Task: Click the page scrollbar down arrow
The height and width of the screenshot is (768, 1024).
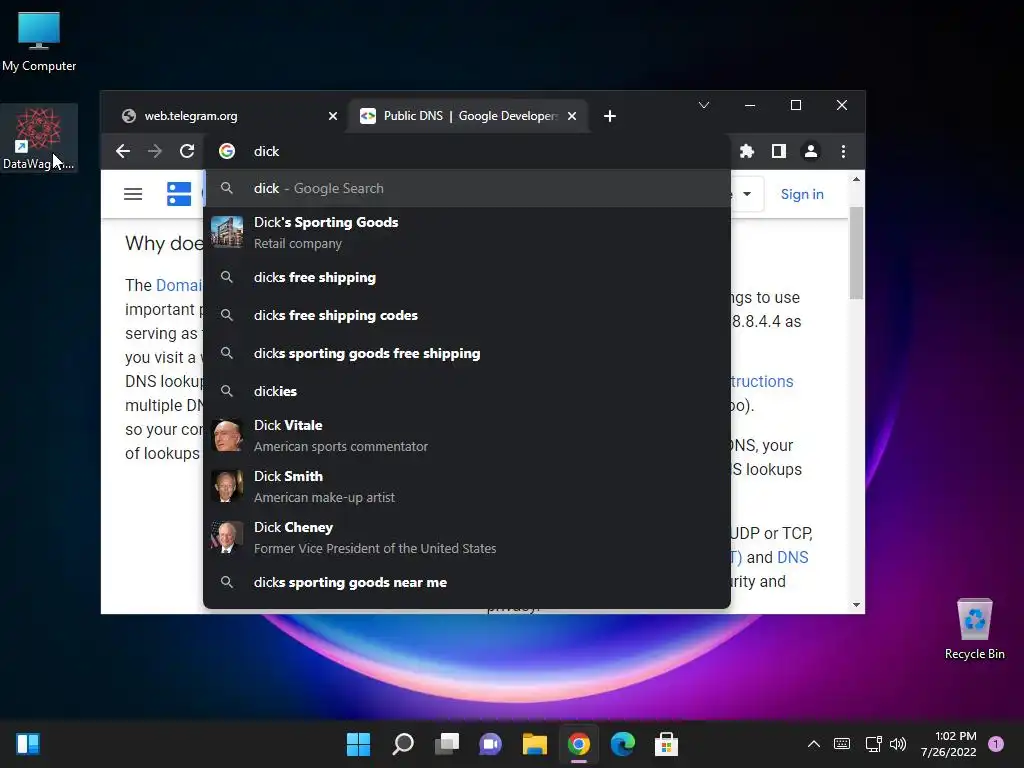Action: click(856, 605)
